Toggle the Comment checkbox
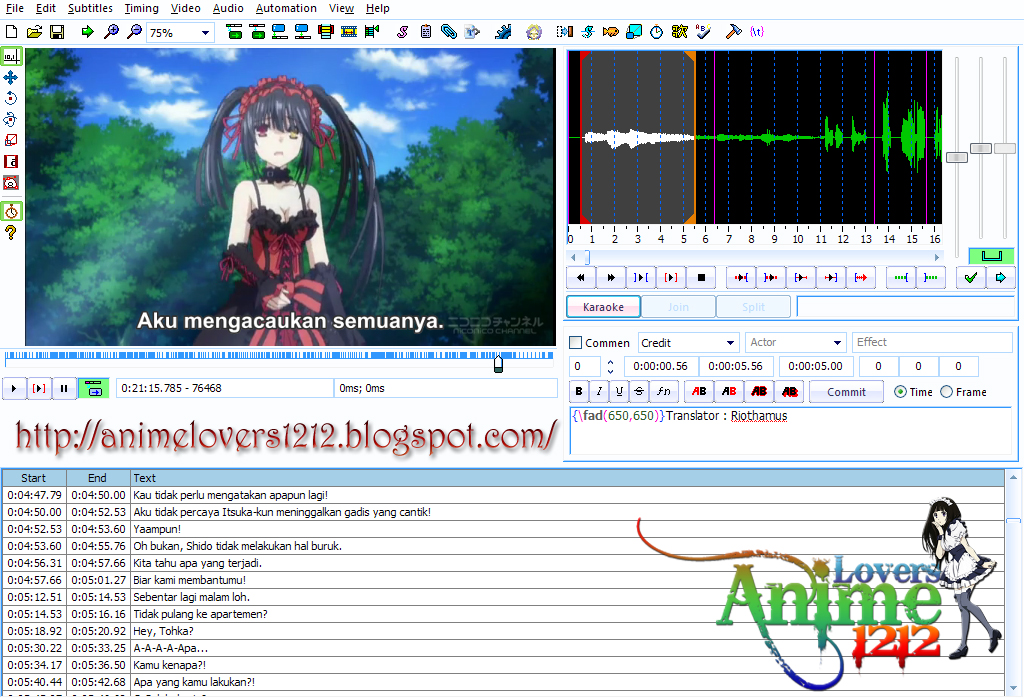Viewport: 1024px width, 698px height. point(575,342)
